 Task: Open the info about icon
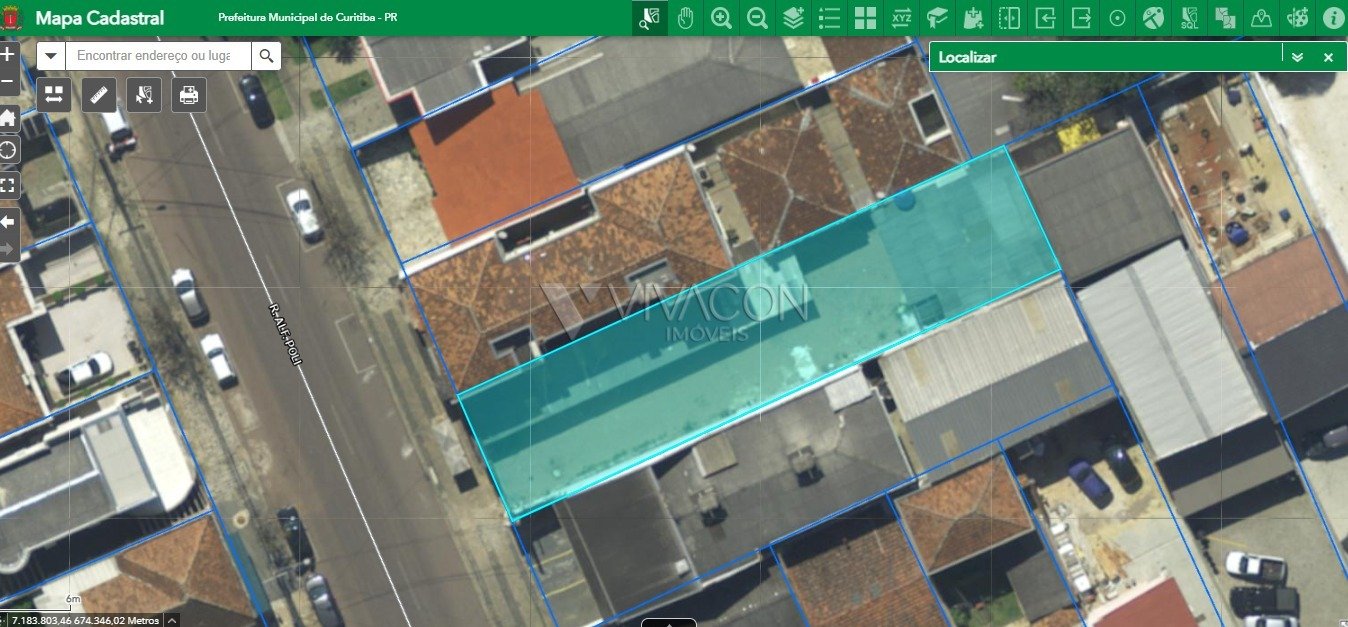pos(1332,18)
